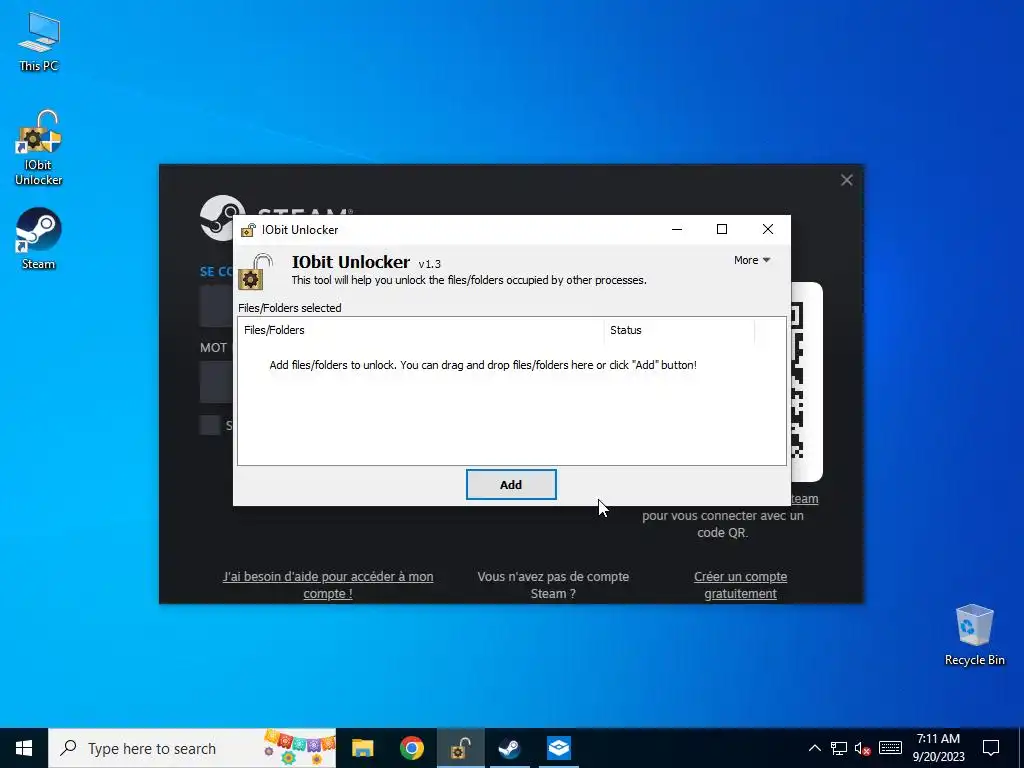Switch to Steam taskbar button
Image resolution: width=1024 pixels, height=768 pixels.
pyautogui.click(x=509, y=748)
